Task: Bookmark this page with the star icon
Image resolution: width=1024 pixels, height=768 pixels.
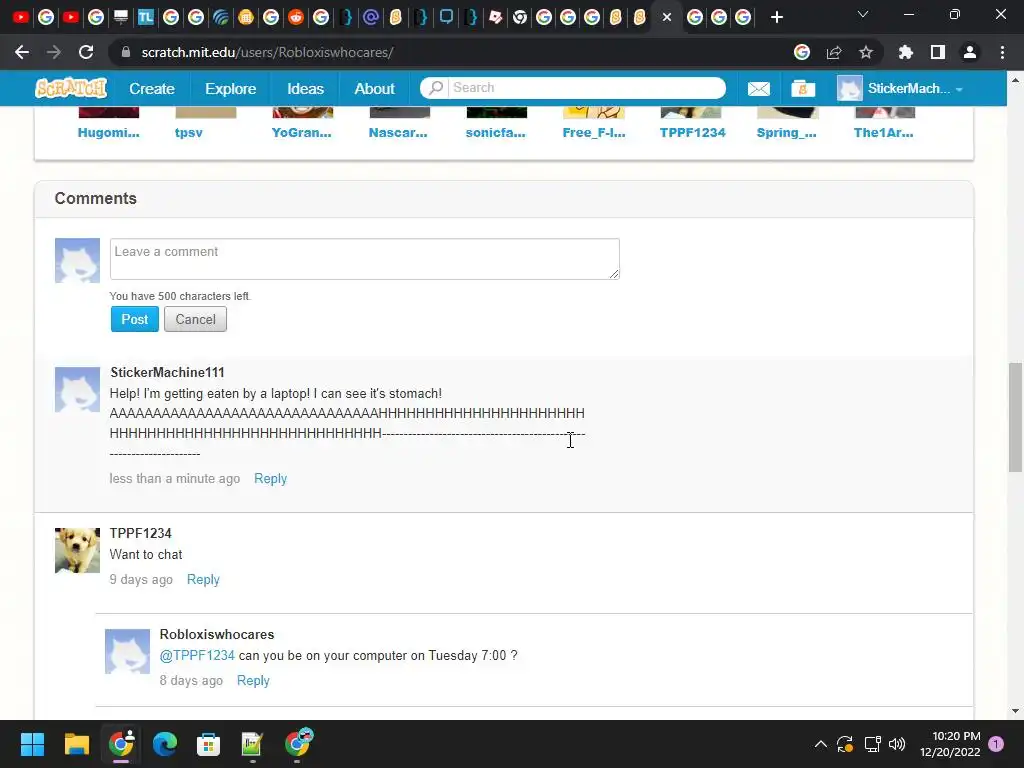Action: pos(865,52)
